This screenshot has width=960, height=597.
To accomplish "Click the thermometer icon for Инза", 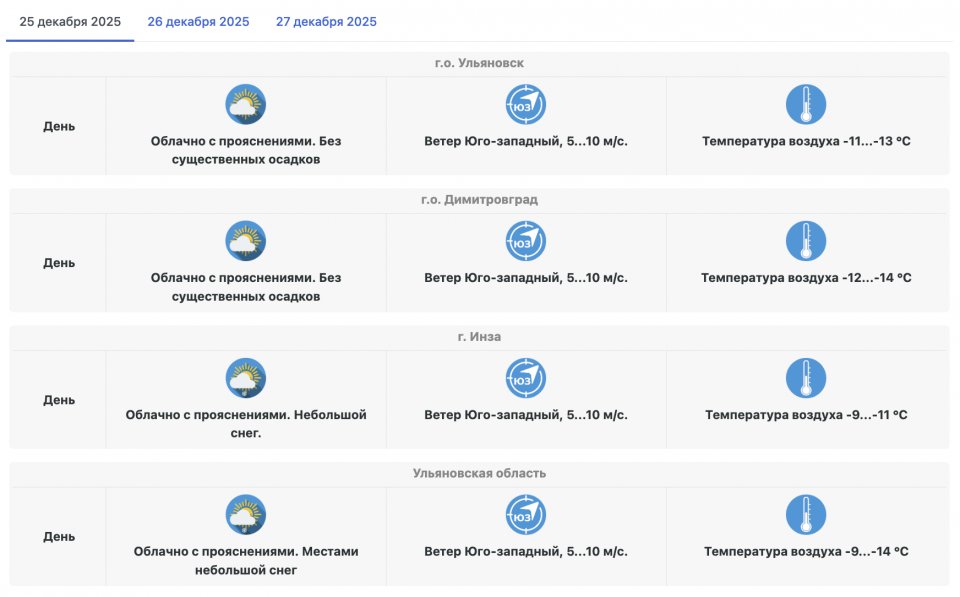I will (x=806, y=378).
